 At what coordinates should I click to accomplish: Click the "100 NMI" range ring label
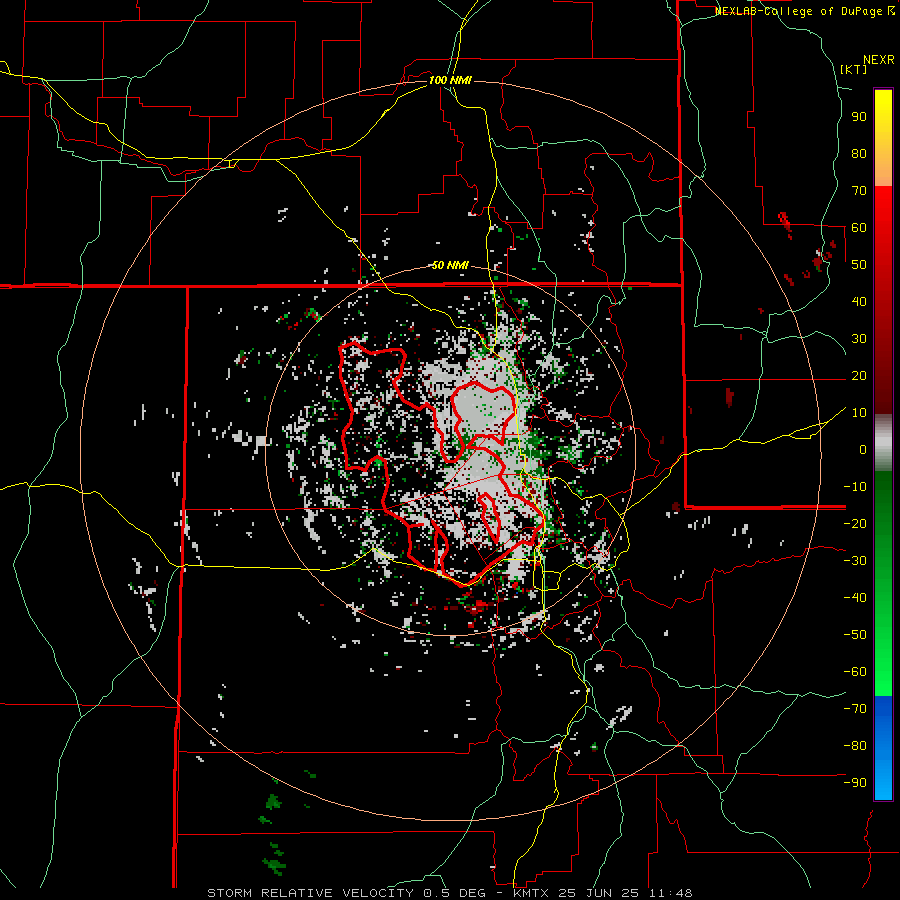pyautogui.click(x=450, y=80)
